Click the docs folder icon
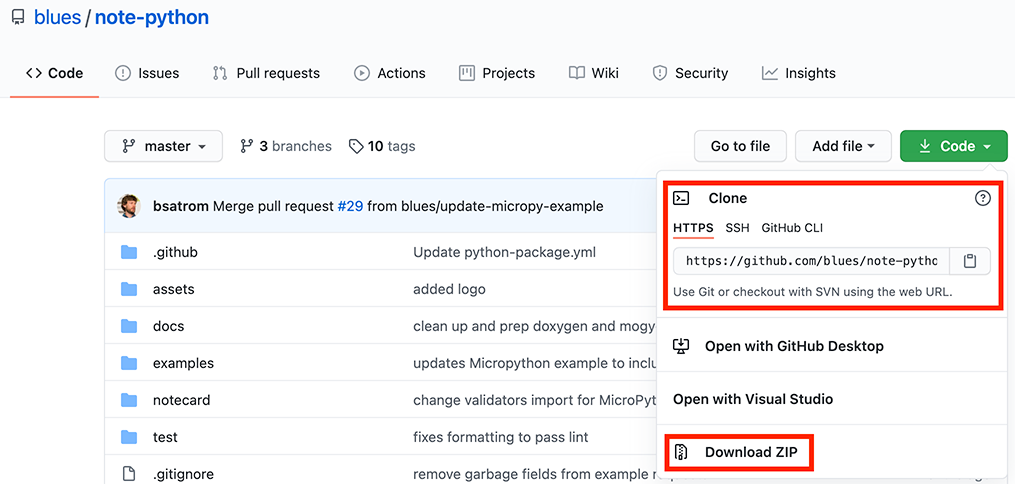 coord(129,326)
